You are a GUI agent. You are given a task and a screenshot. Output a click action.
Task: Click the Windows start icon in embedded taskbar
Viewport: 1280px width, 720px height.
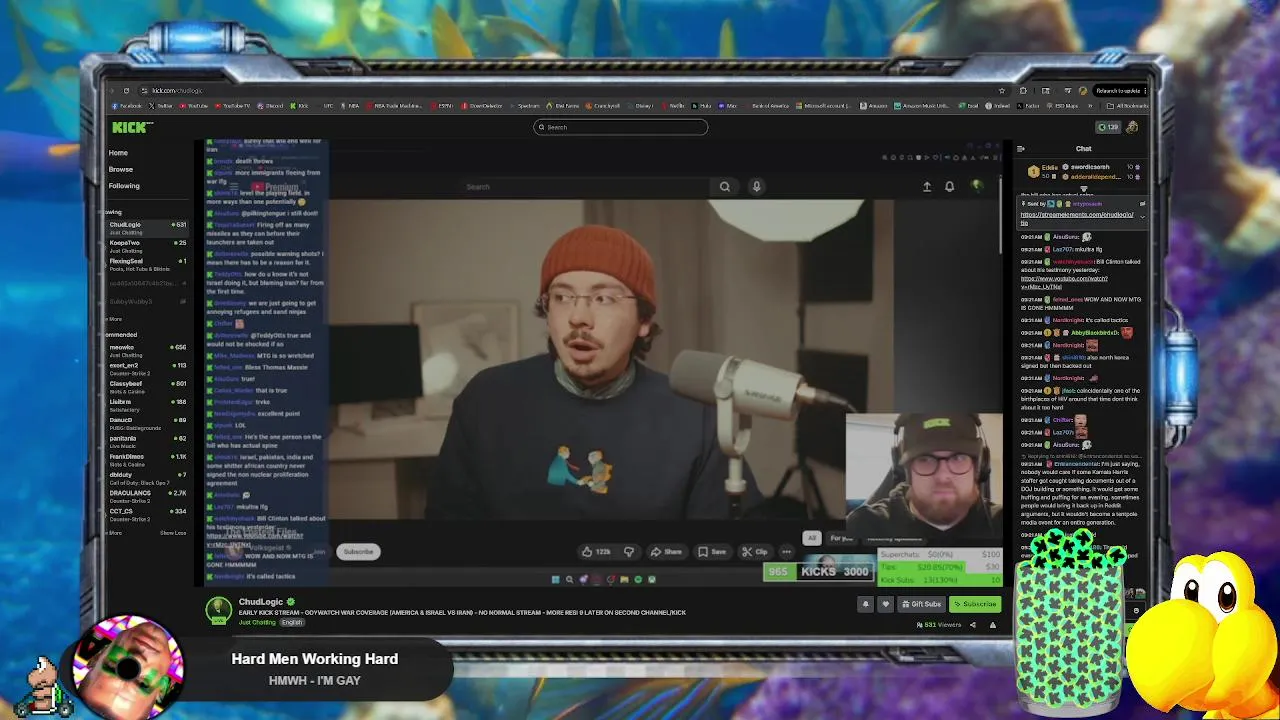[x=555, y=579]
